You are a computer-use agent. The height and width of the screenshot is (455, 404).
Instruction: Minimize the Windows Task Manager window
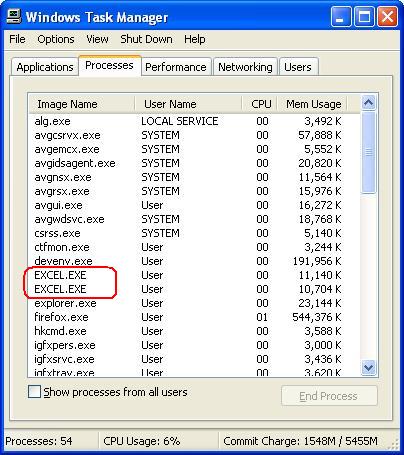(341, 16)
